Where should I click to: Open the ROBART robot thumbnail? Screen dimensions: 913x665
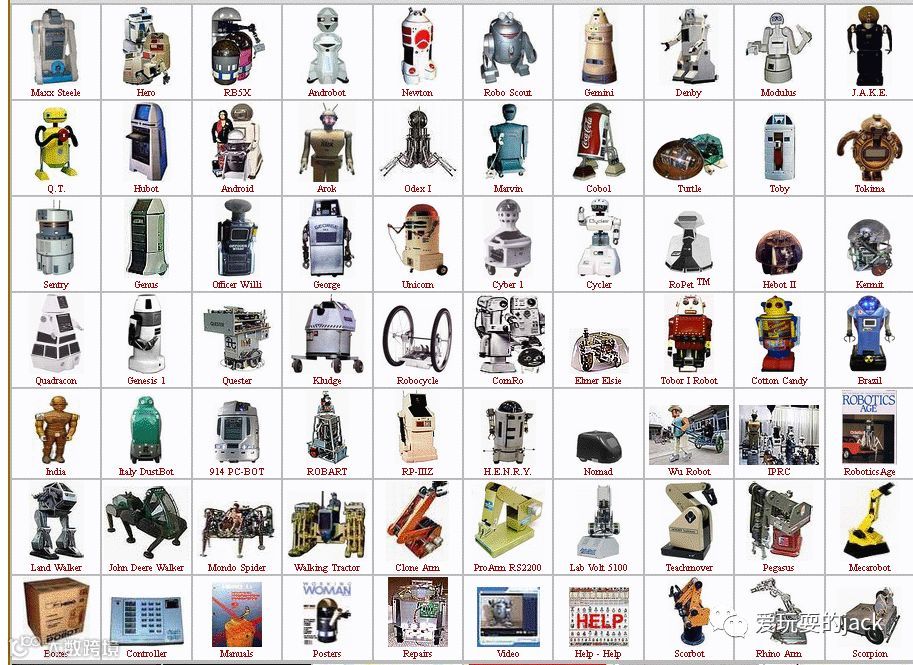(x=327, y=427)
